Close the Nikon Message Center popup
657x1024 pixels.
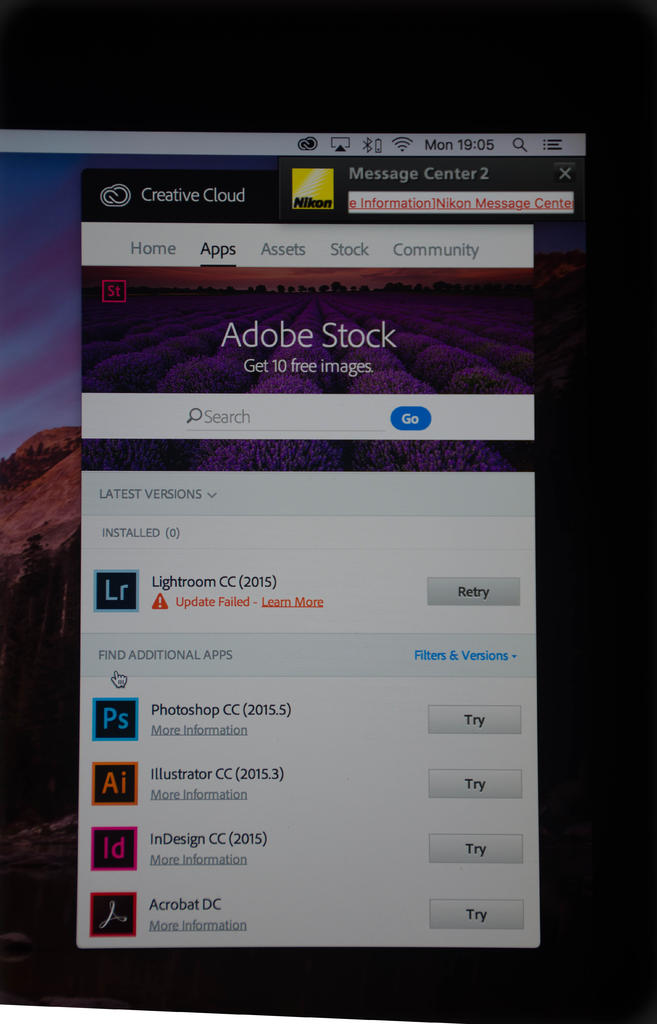(x=565, y=173)
